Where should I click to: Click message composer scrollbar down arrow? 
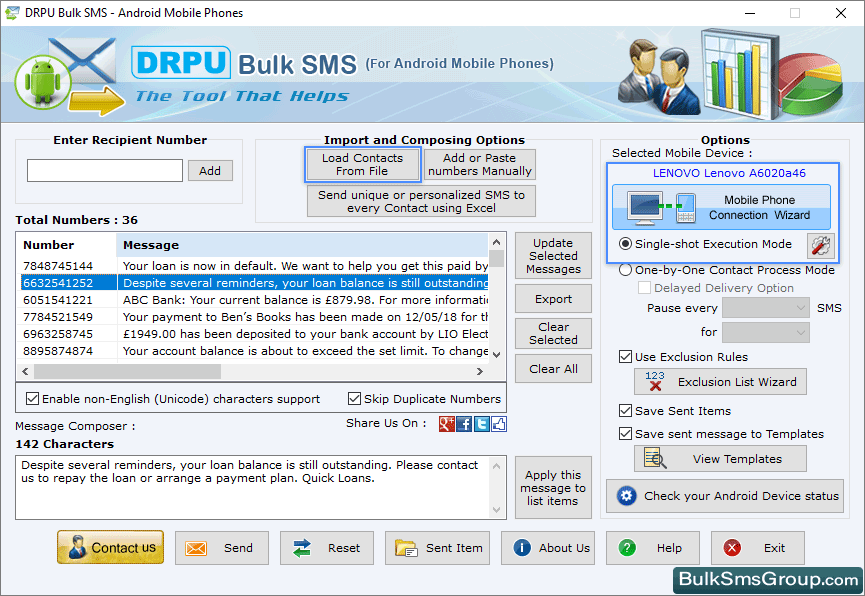[x=496, y=509]
